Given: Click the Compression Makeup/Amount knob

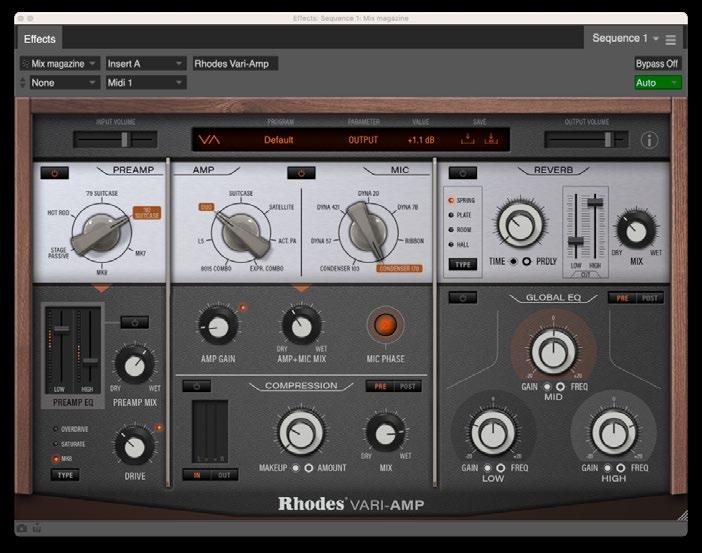Looking at the screenshot, I should click(300, 433).
